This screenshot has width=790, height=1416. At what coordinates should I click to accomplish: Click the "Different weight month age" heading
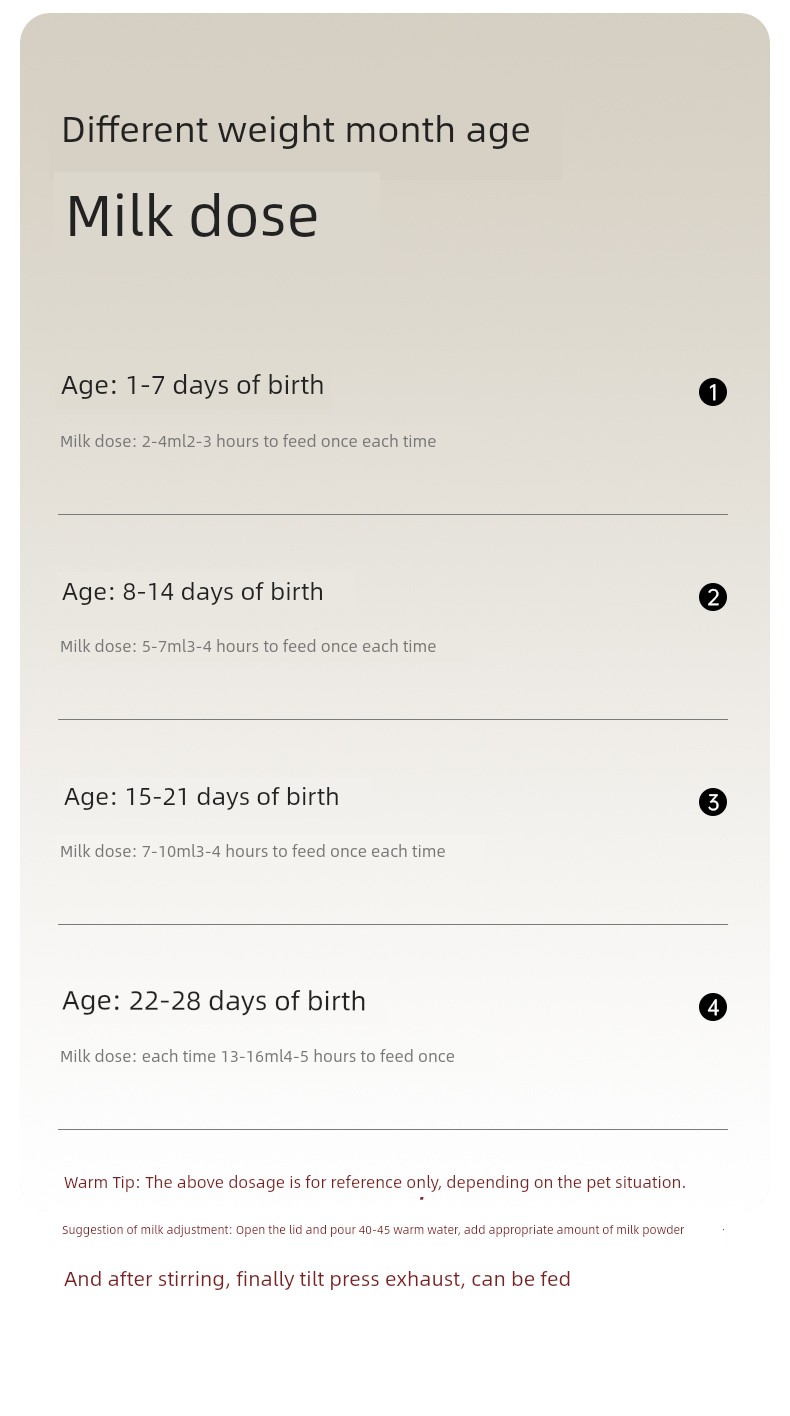coord(296,130)
